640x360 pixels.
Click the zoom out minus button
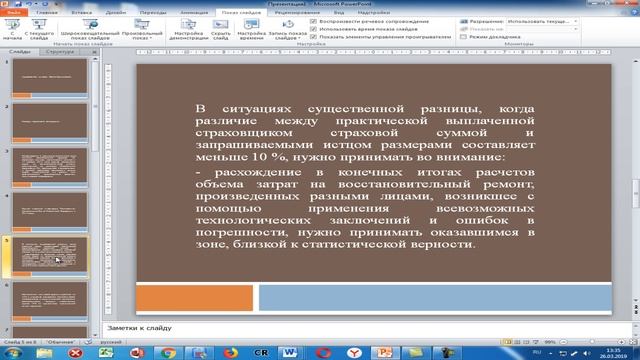pyautogui.click(x=563, y=342)
